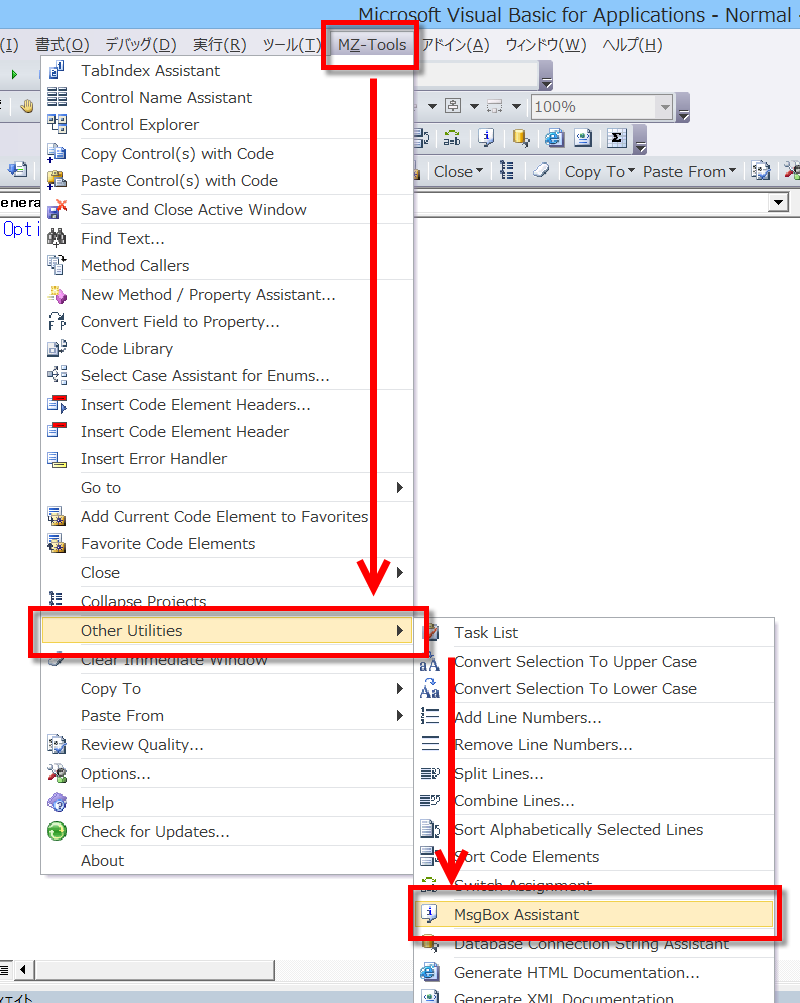Click the left arrow of the horizontal scrollbar

[x=22, y=969]
